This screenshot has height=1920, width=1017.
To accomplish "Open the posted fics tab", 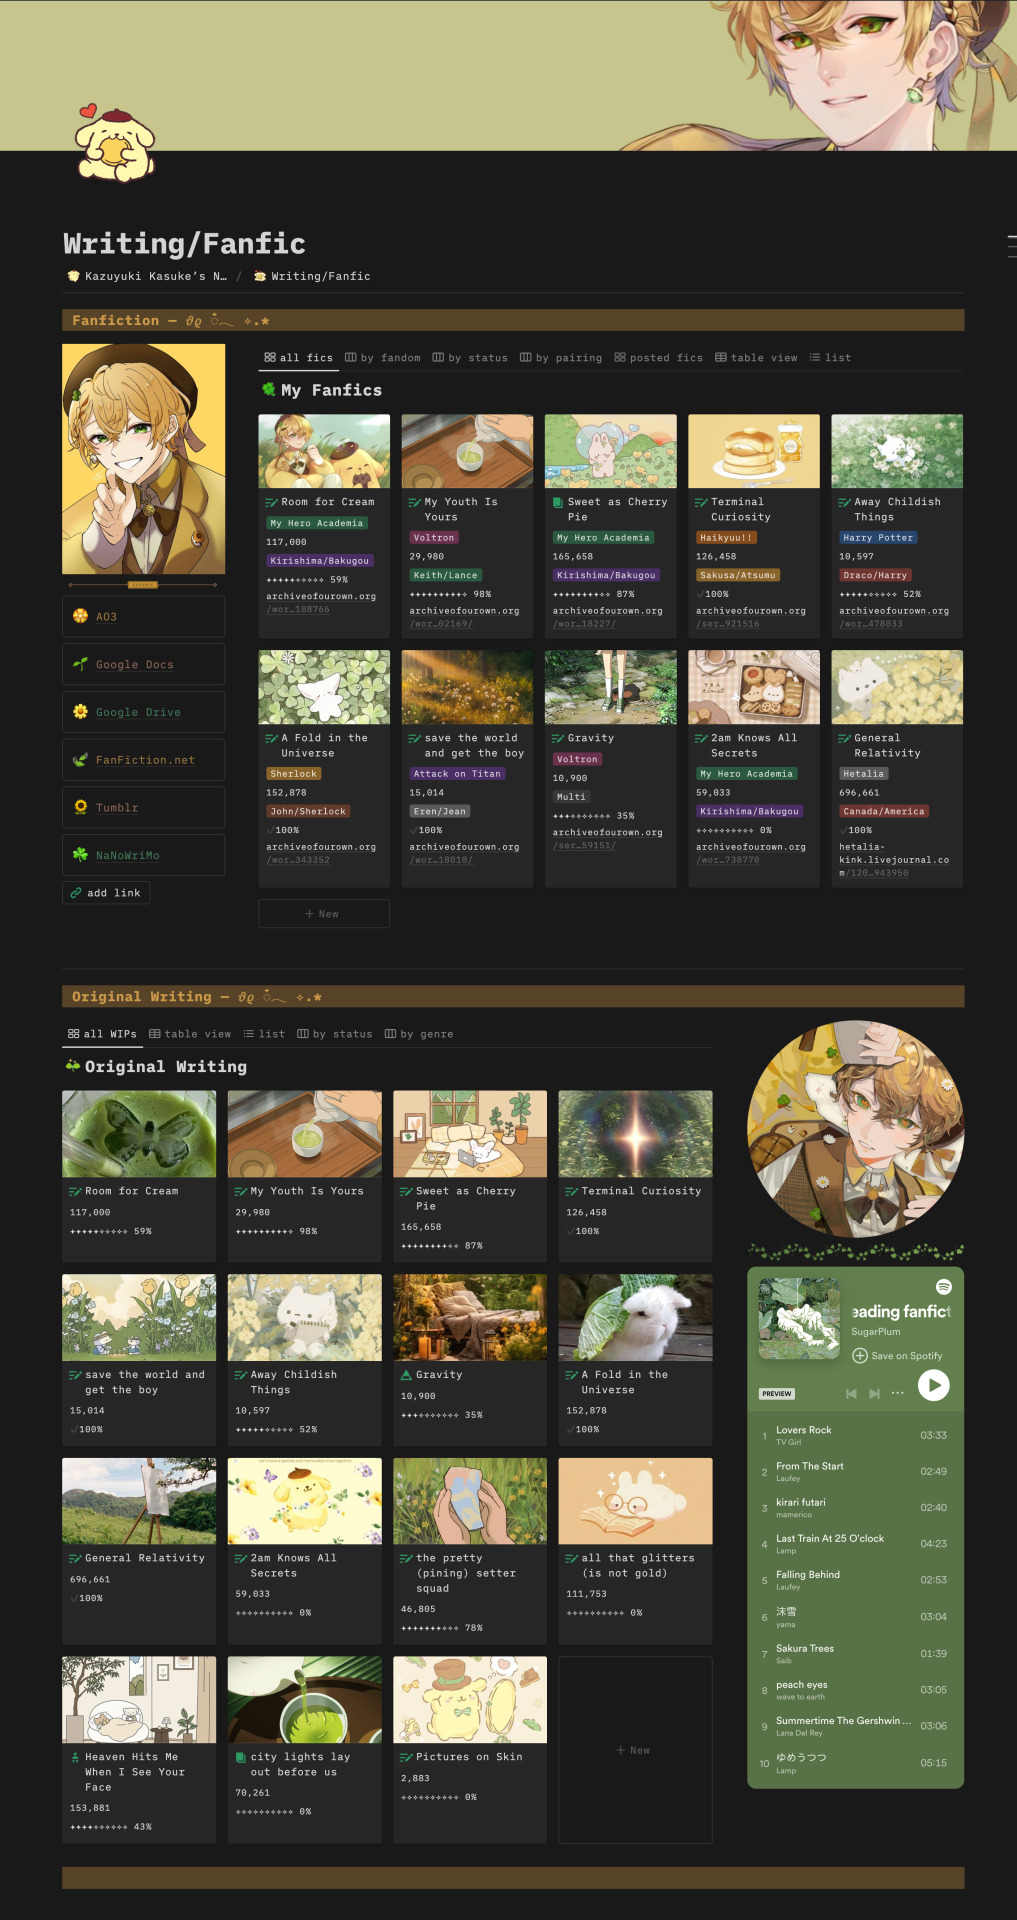I will coord(658,357).
